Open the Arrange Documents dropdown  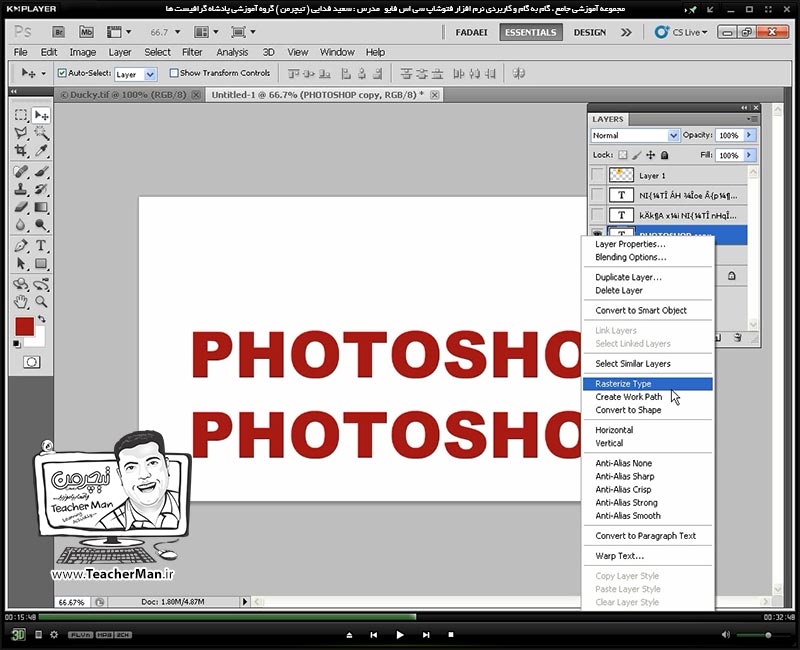point(206,32)
